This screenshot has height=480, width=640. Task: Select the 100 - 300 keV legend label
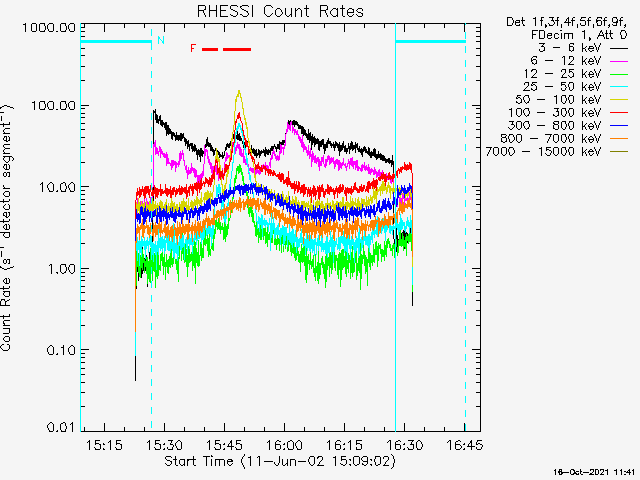555,112
